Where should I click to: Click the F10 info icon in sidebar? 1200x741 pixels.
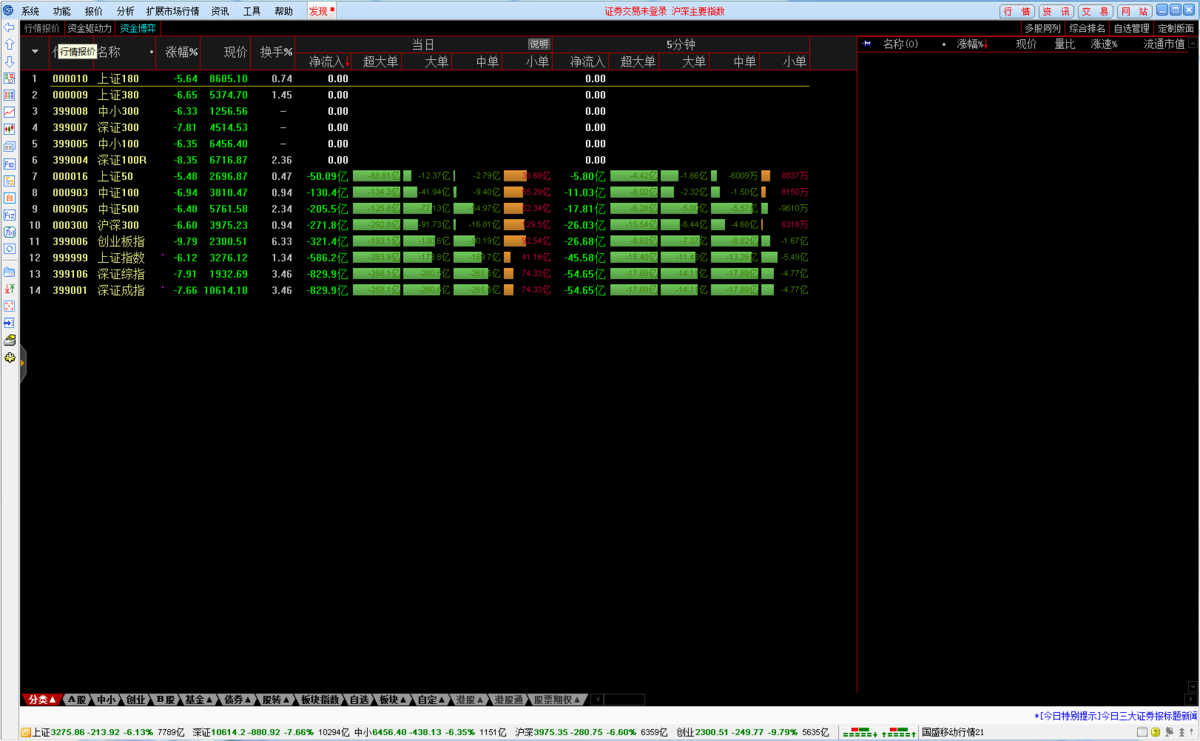coord(9,163)
